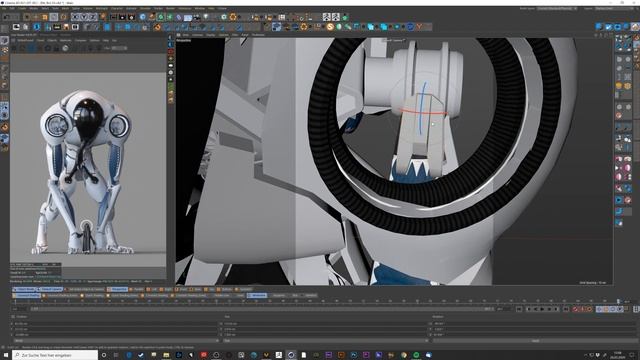Open the viewport Cameras menu
The width and height of the screenshot is (640, 360).
198,35
